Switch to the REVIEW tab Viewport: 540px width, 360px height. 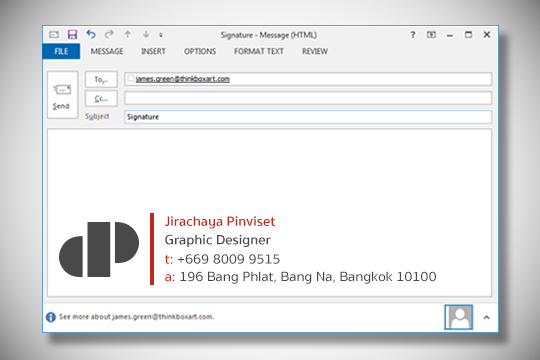(315, 51)
